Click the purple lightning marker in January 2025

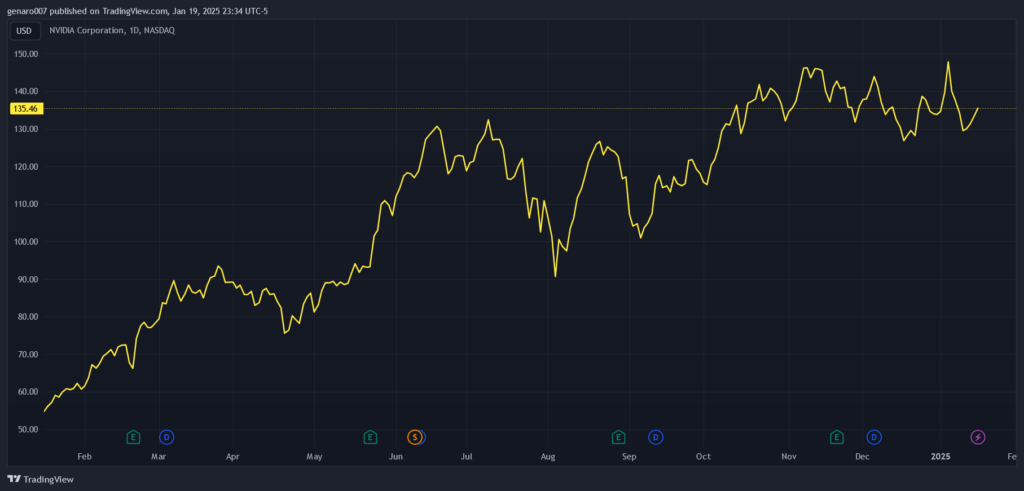(x=978, y=437)
